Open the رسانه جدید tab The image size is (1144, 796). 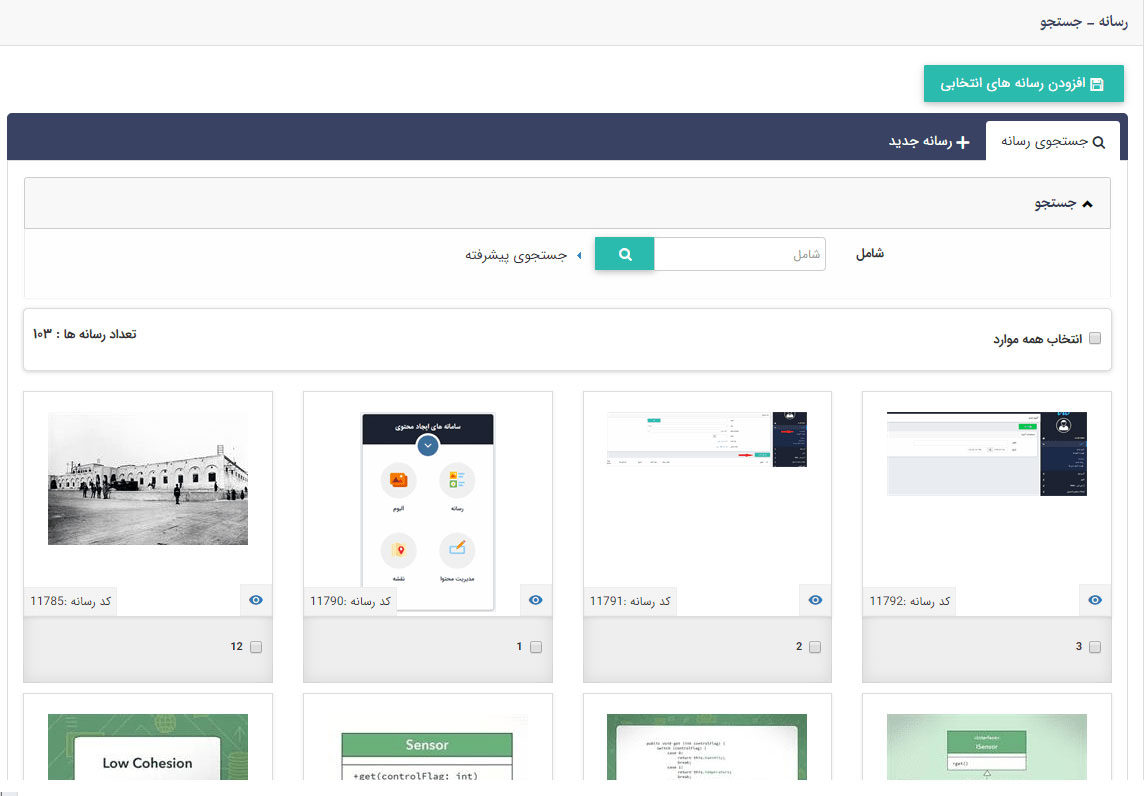coord(929,142)
